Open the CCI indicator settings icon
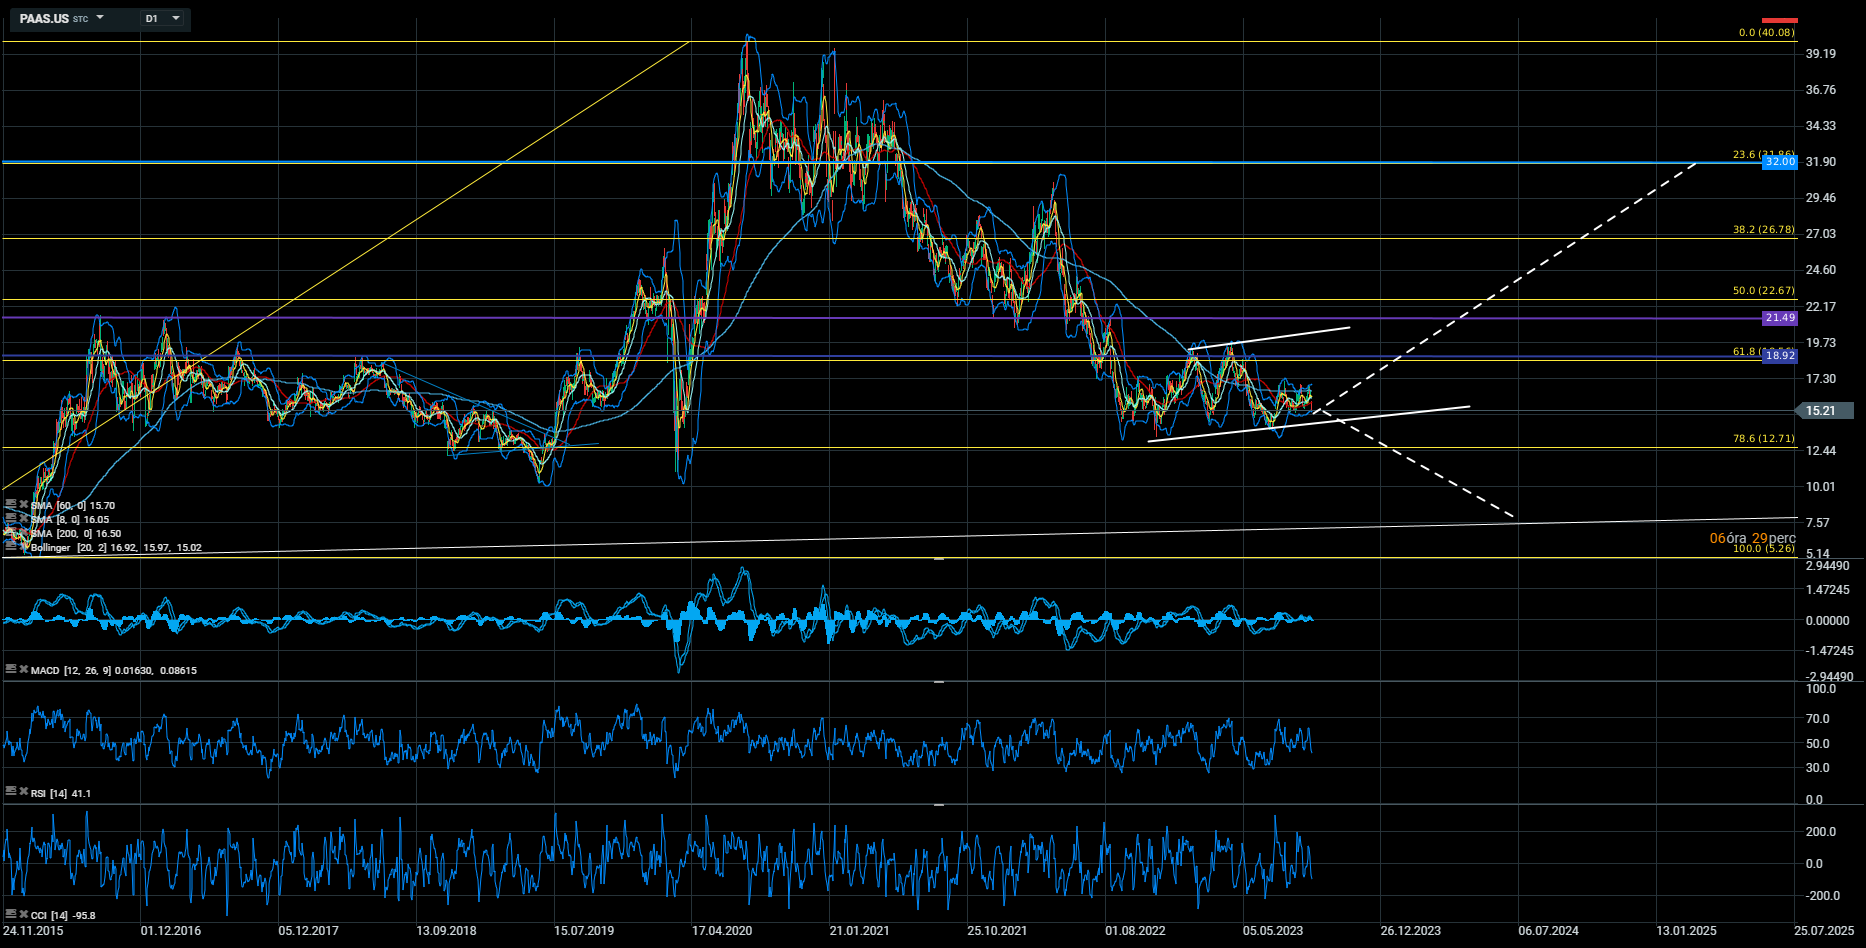Screen dimensions: 1866x948 [x=11, y=914]
